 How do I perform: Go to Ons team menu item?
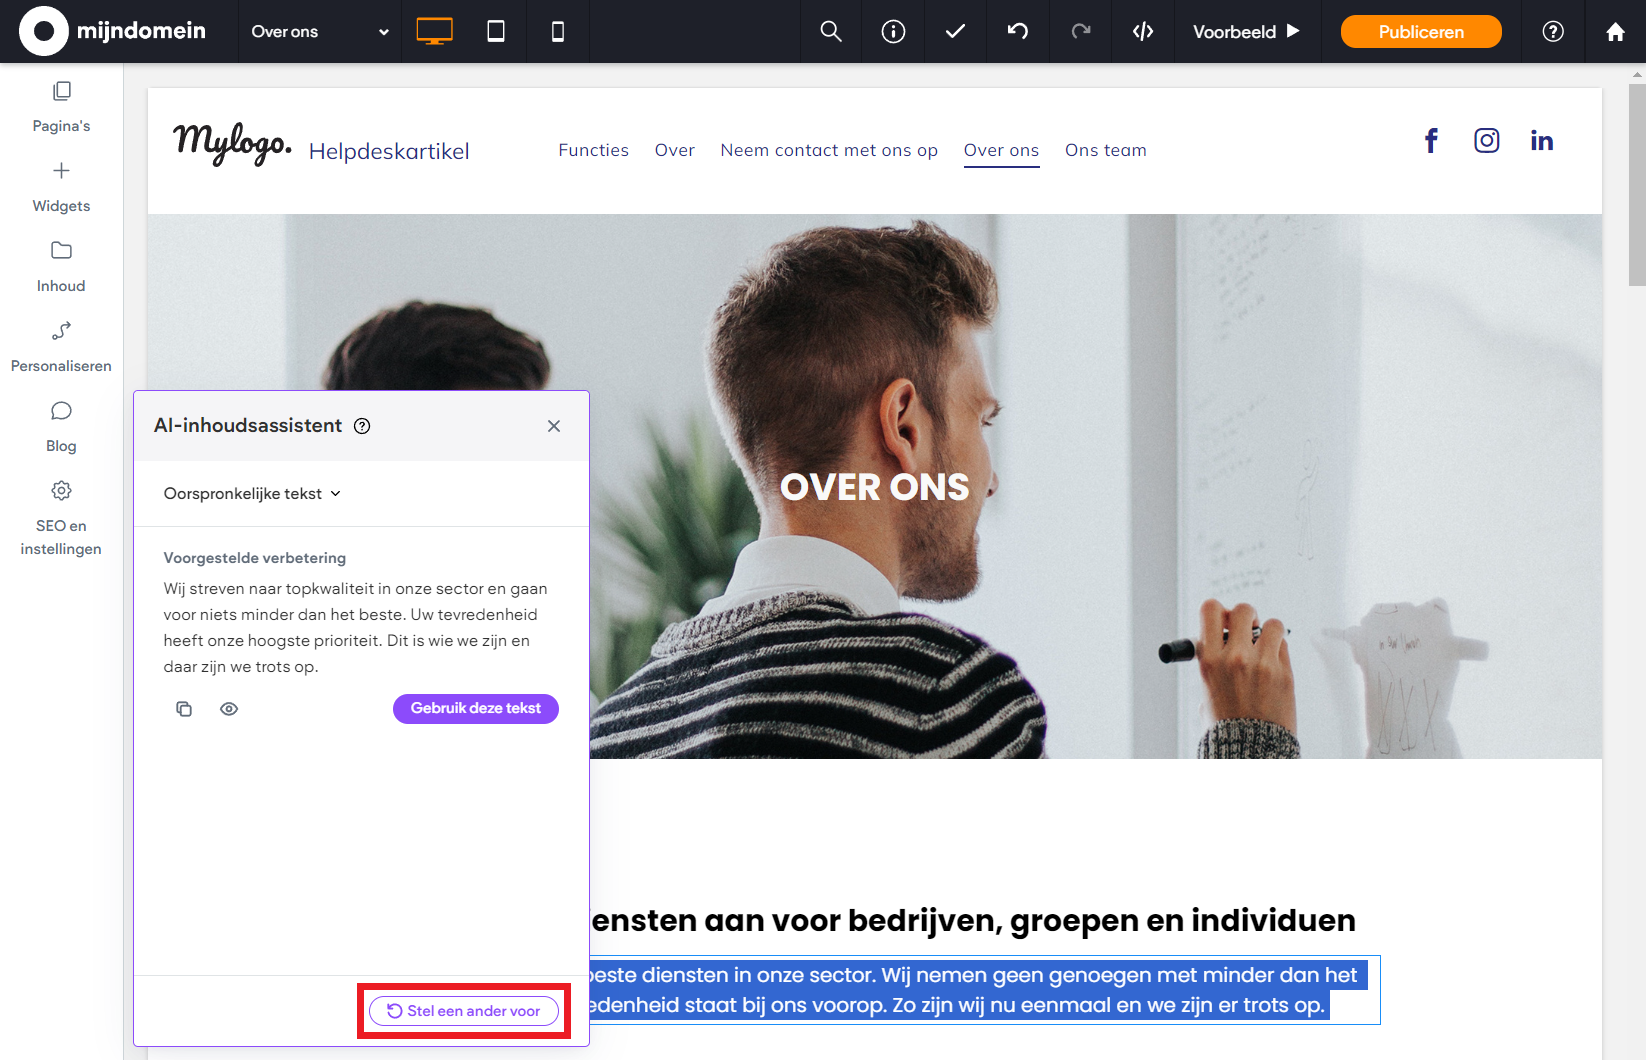[x=1106, y=150]
